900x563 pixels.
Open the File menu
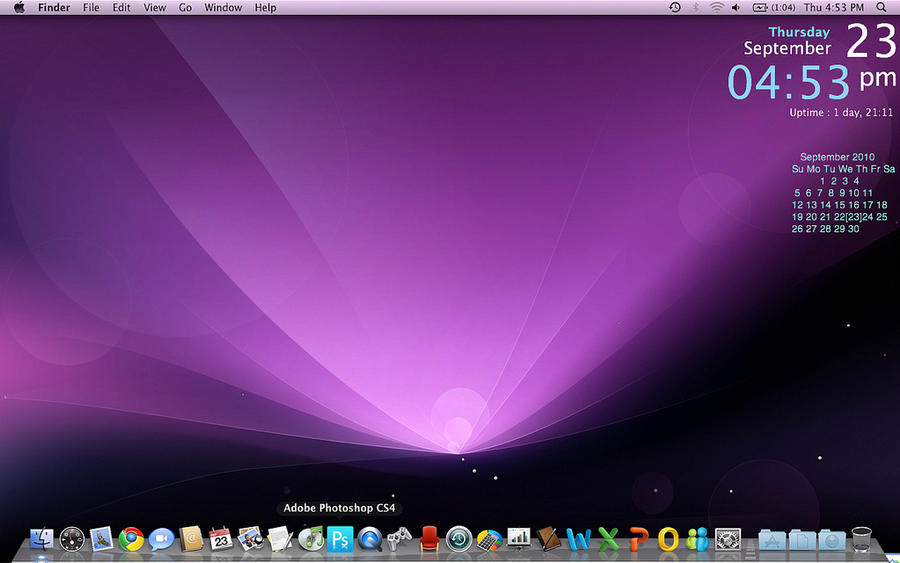(x=91, y=7)
